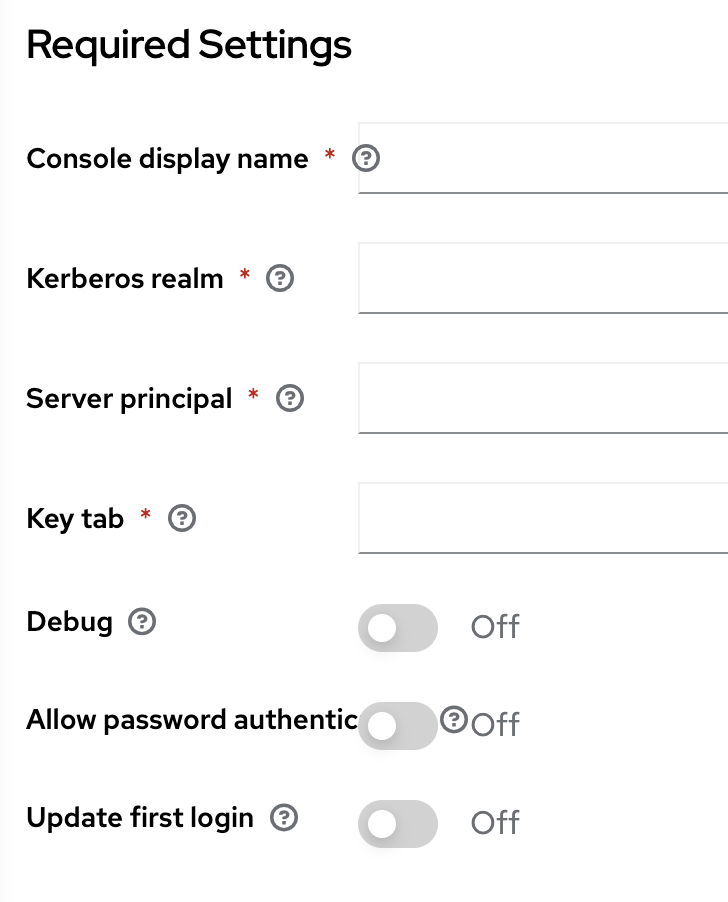Click the Off label near Update first login
Viewport: 728px width, 902px height.
pos(494,823)
